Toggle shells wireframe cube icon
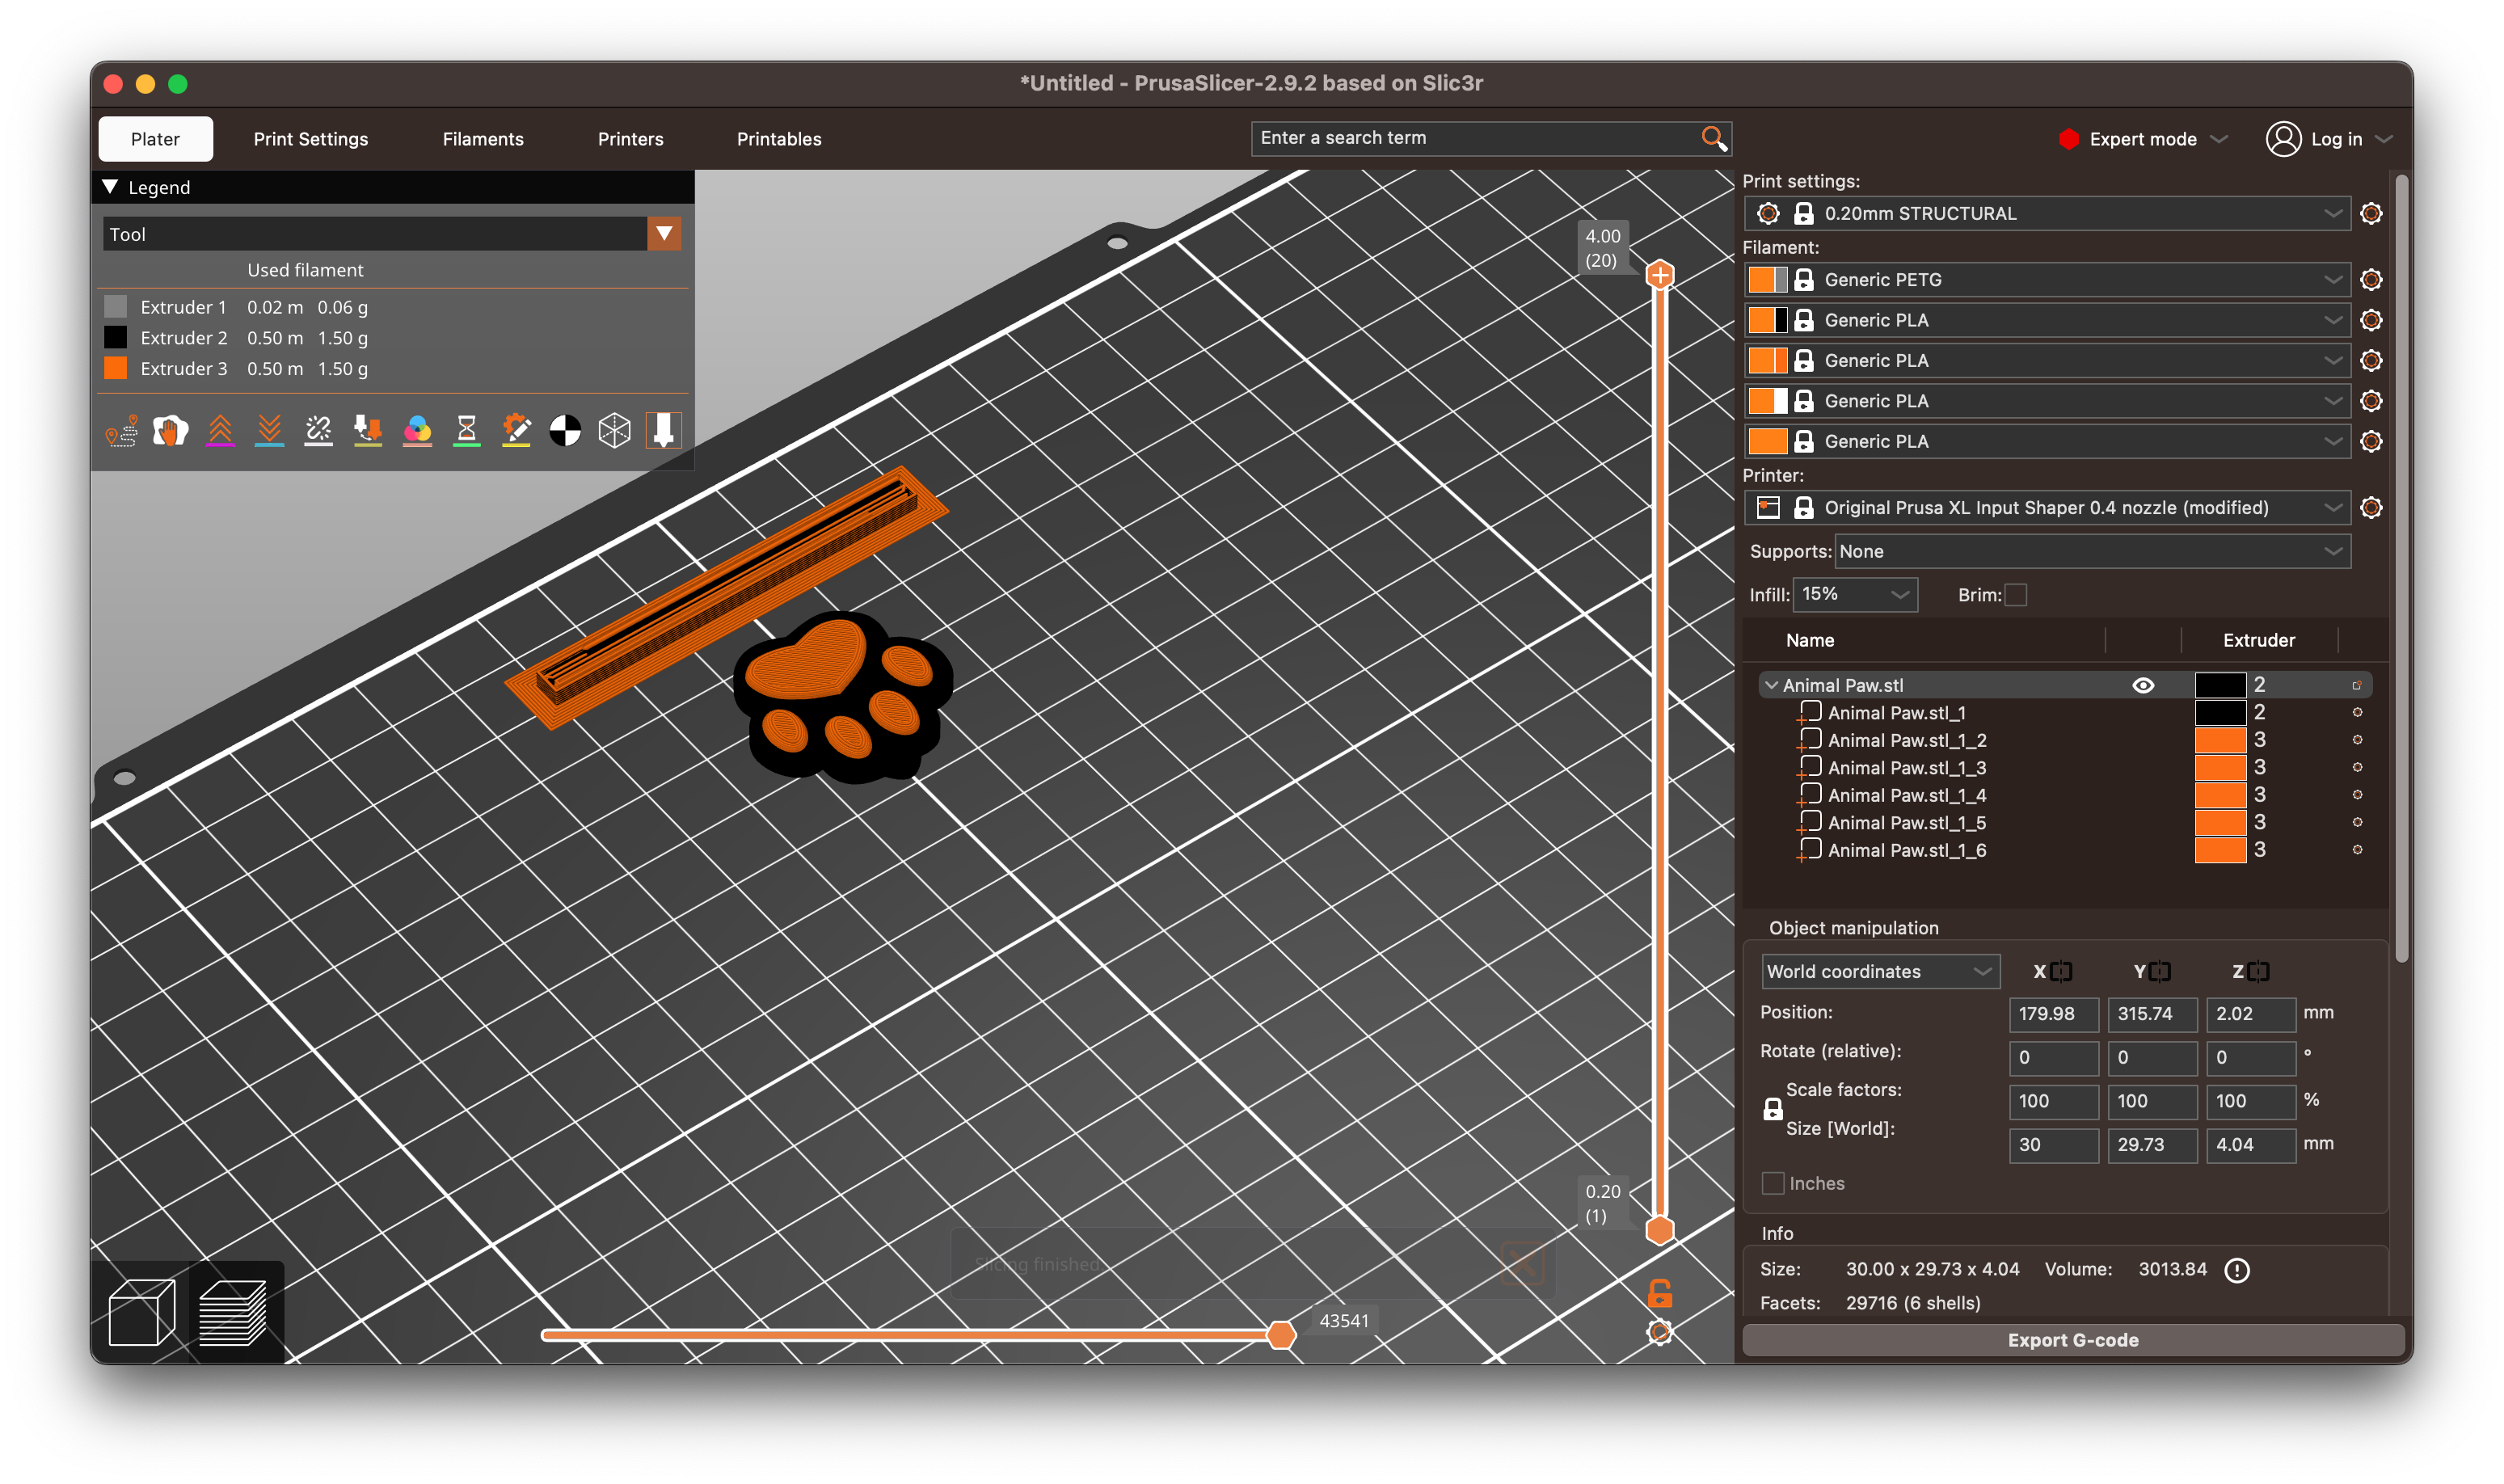Viewport: 2504px width, 1484px height. pos(614,431)
